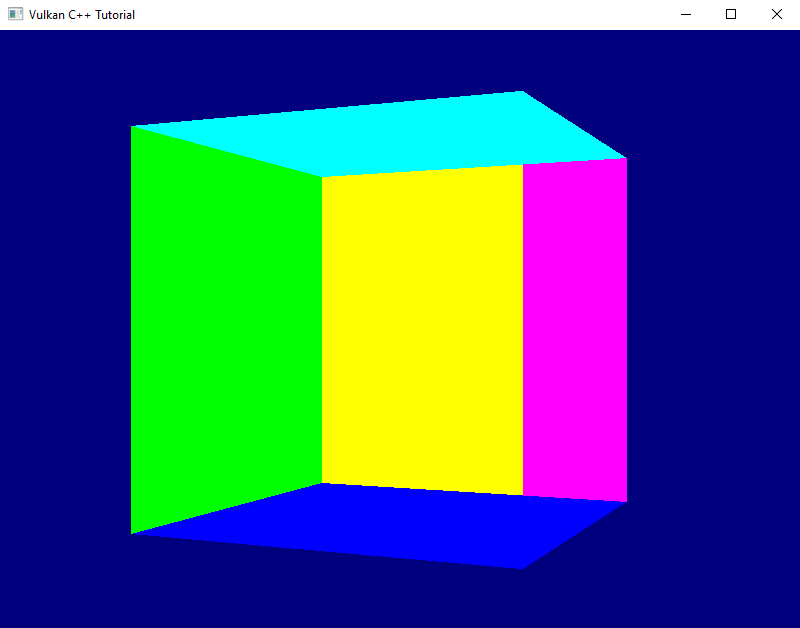This screenshot has width=800, height=628.
Task: Minimize the Vulkan C++ Tutorial window
Action: coord(685,14)
